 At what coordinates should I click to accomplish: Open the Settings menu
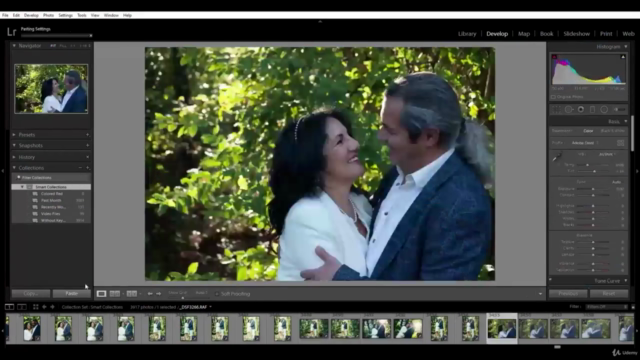pos(65,15)
